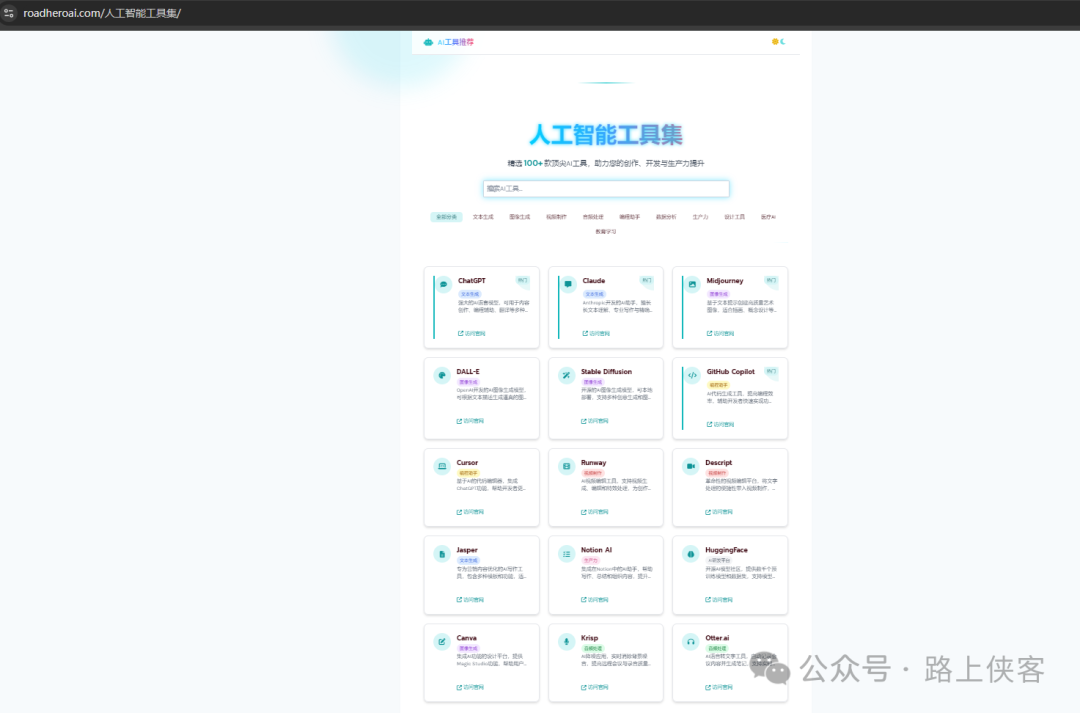Click the Runway film icon
Viewport: 1080px width, 713px height.
pos(566,466)
